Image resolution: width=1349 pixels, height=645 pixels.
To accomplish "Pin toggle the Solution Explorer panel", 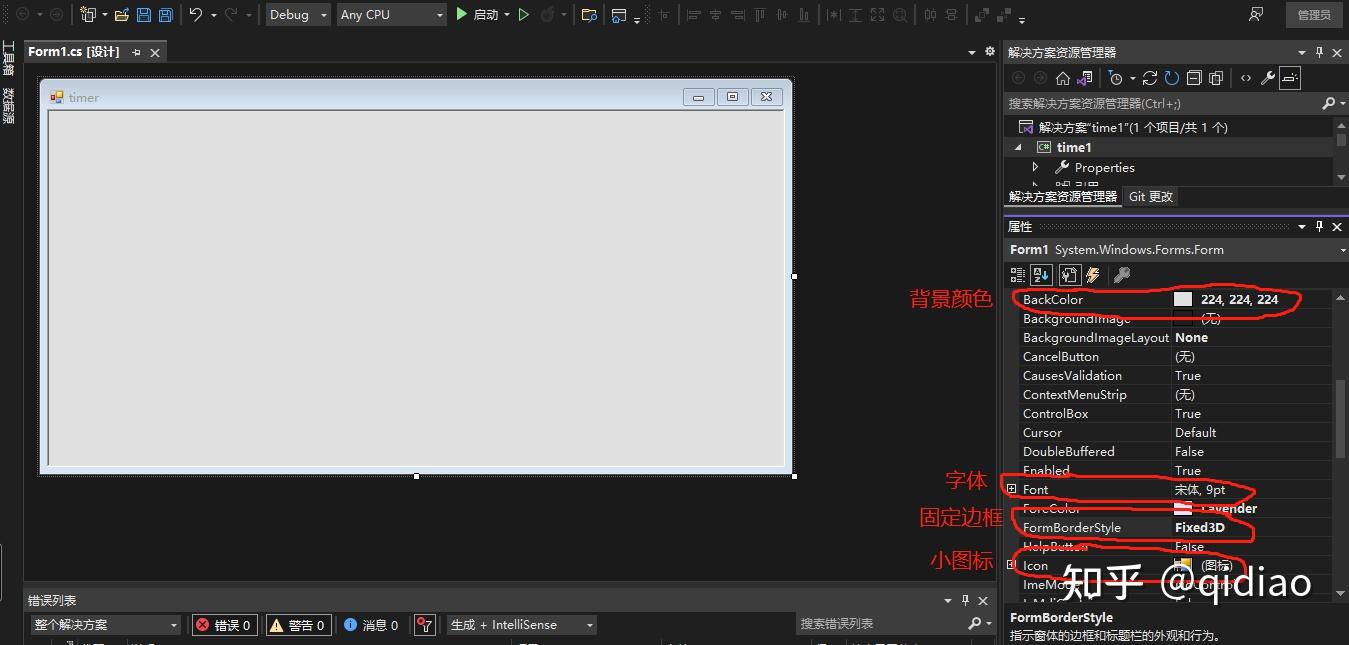I will click(1320, 52).
